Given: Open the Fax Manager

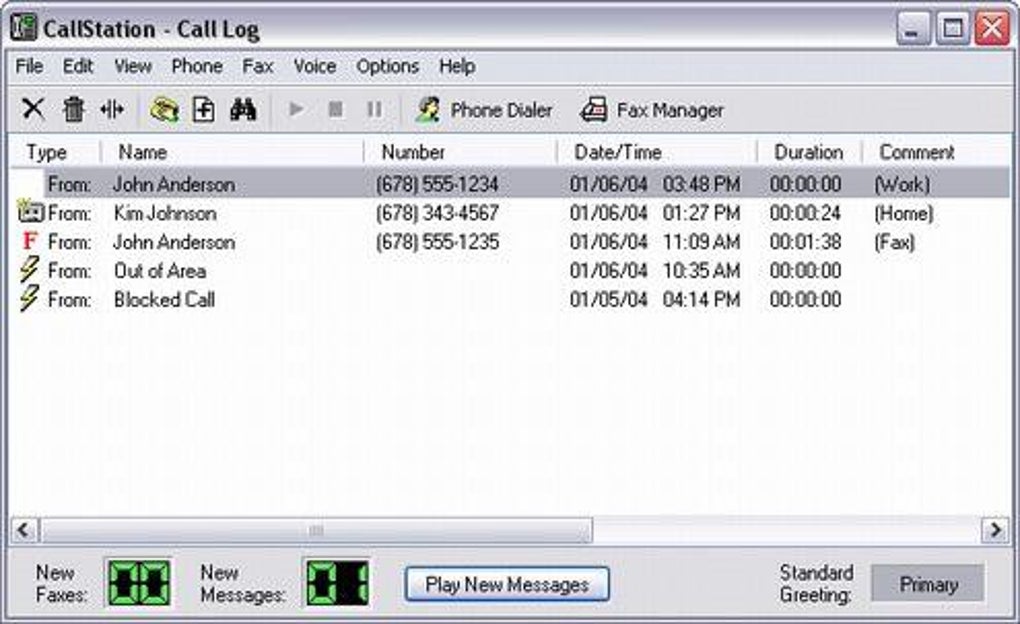Looking at the screenshot, I should [651, 110].
